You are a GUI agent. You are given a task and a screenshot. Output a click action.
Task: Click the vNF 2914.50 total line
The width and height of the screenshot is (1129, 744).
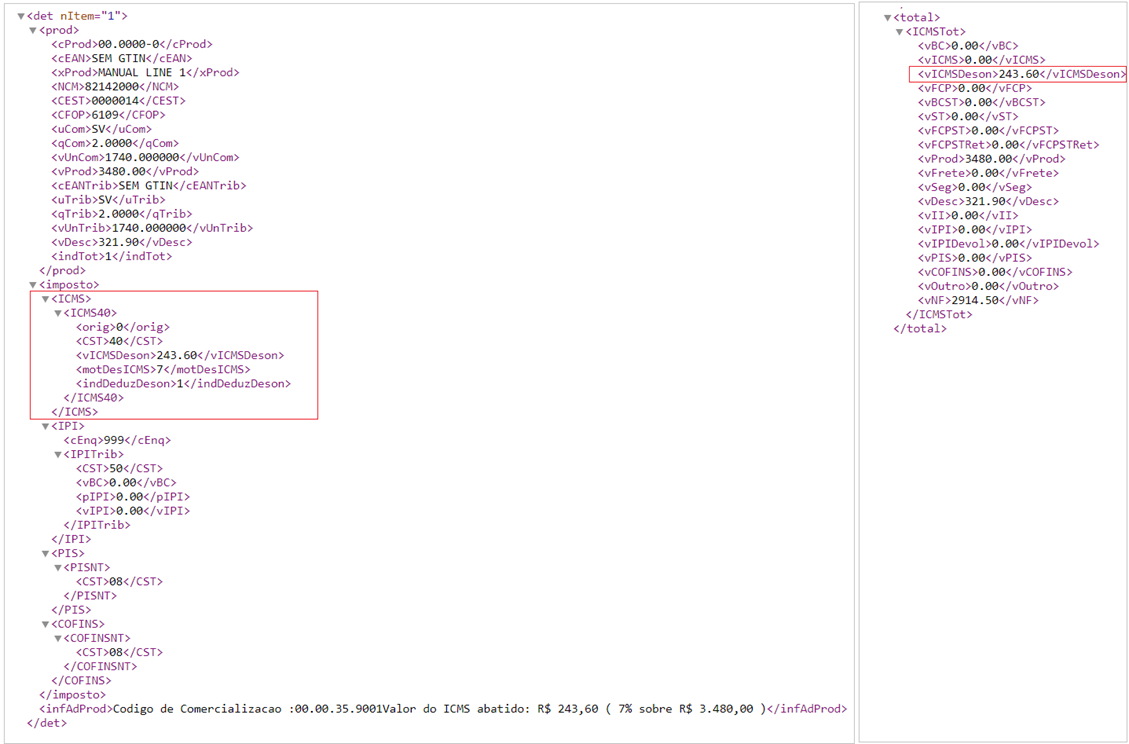(976, 300)
